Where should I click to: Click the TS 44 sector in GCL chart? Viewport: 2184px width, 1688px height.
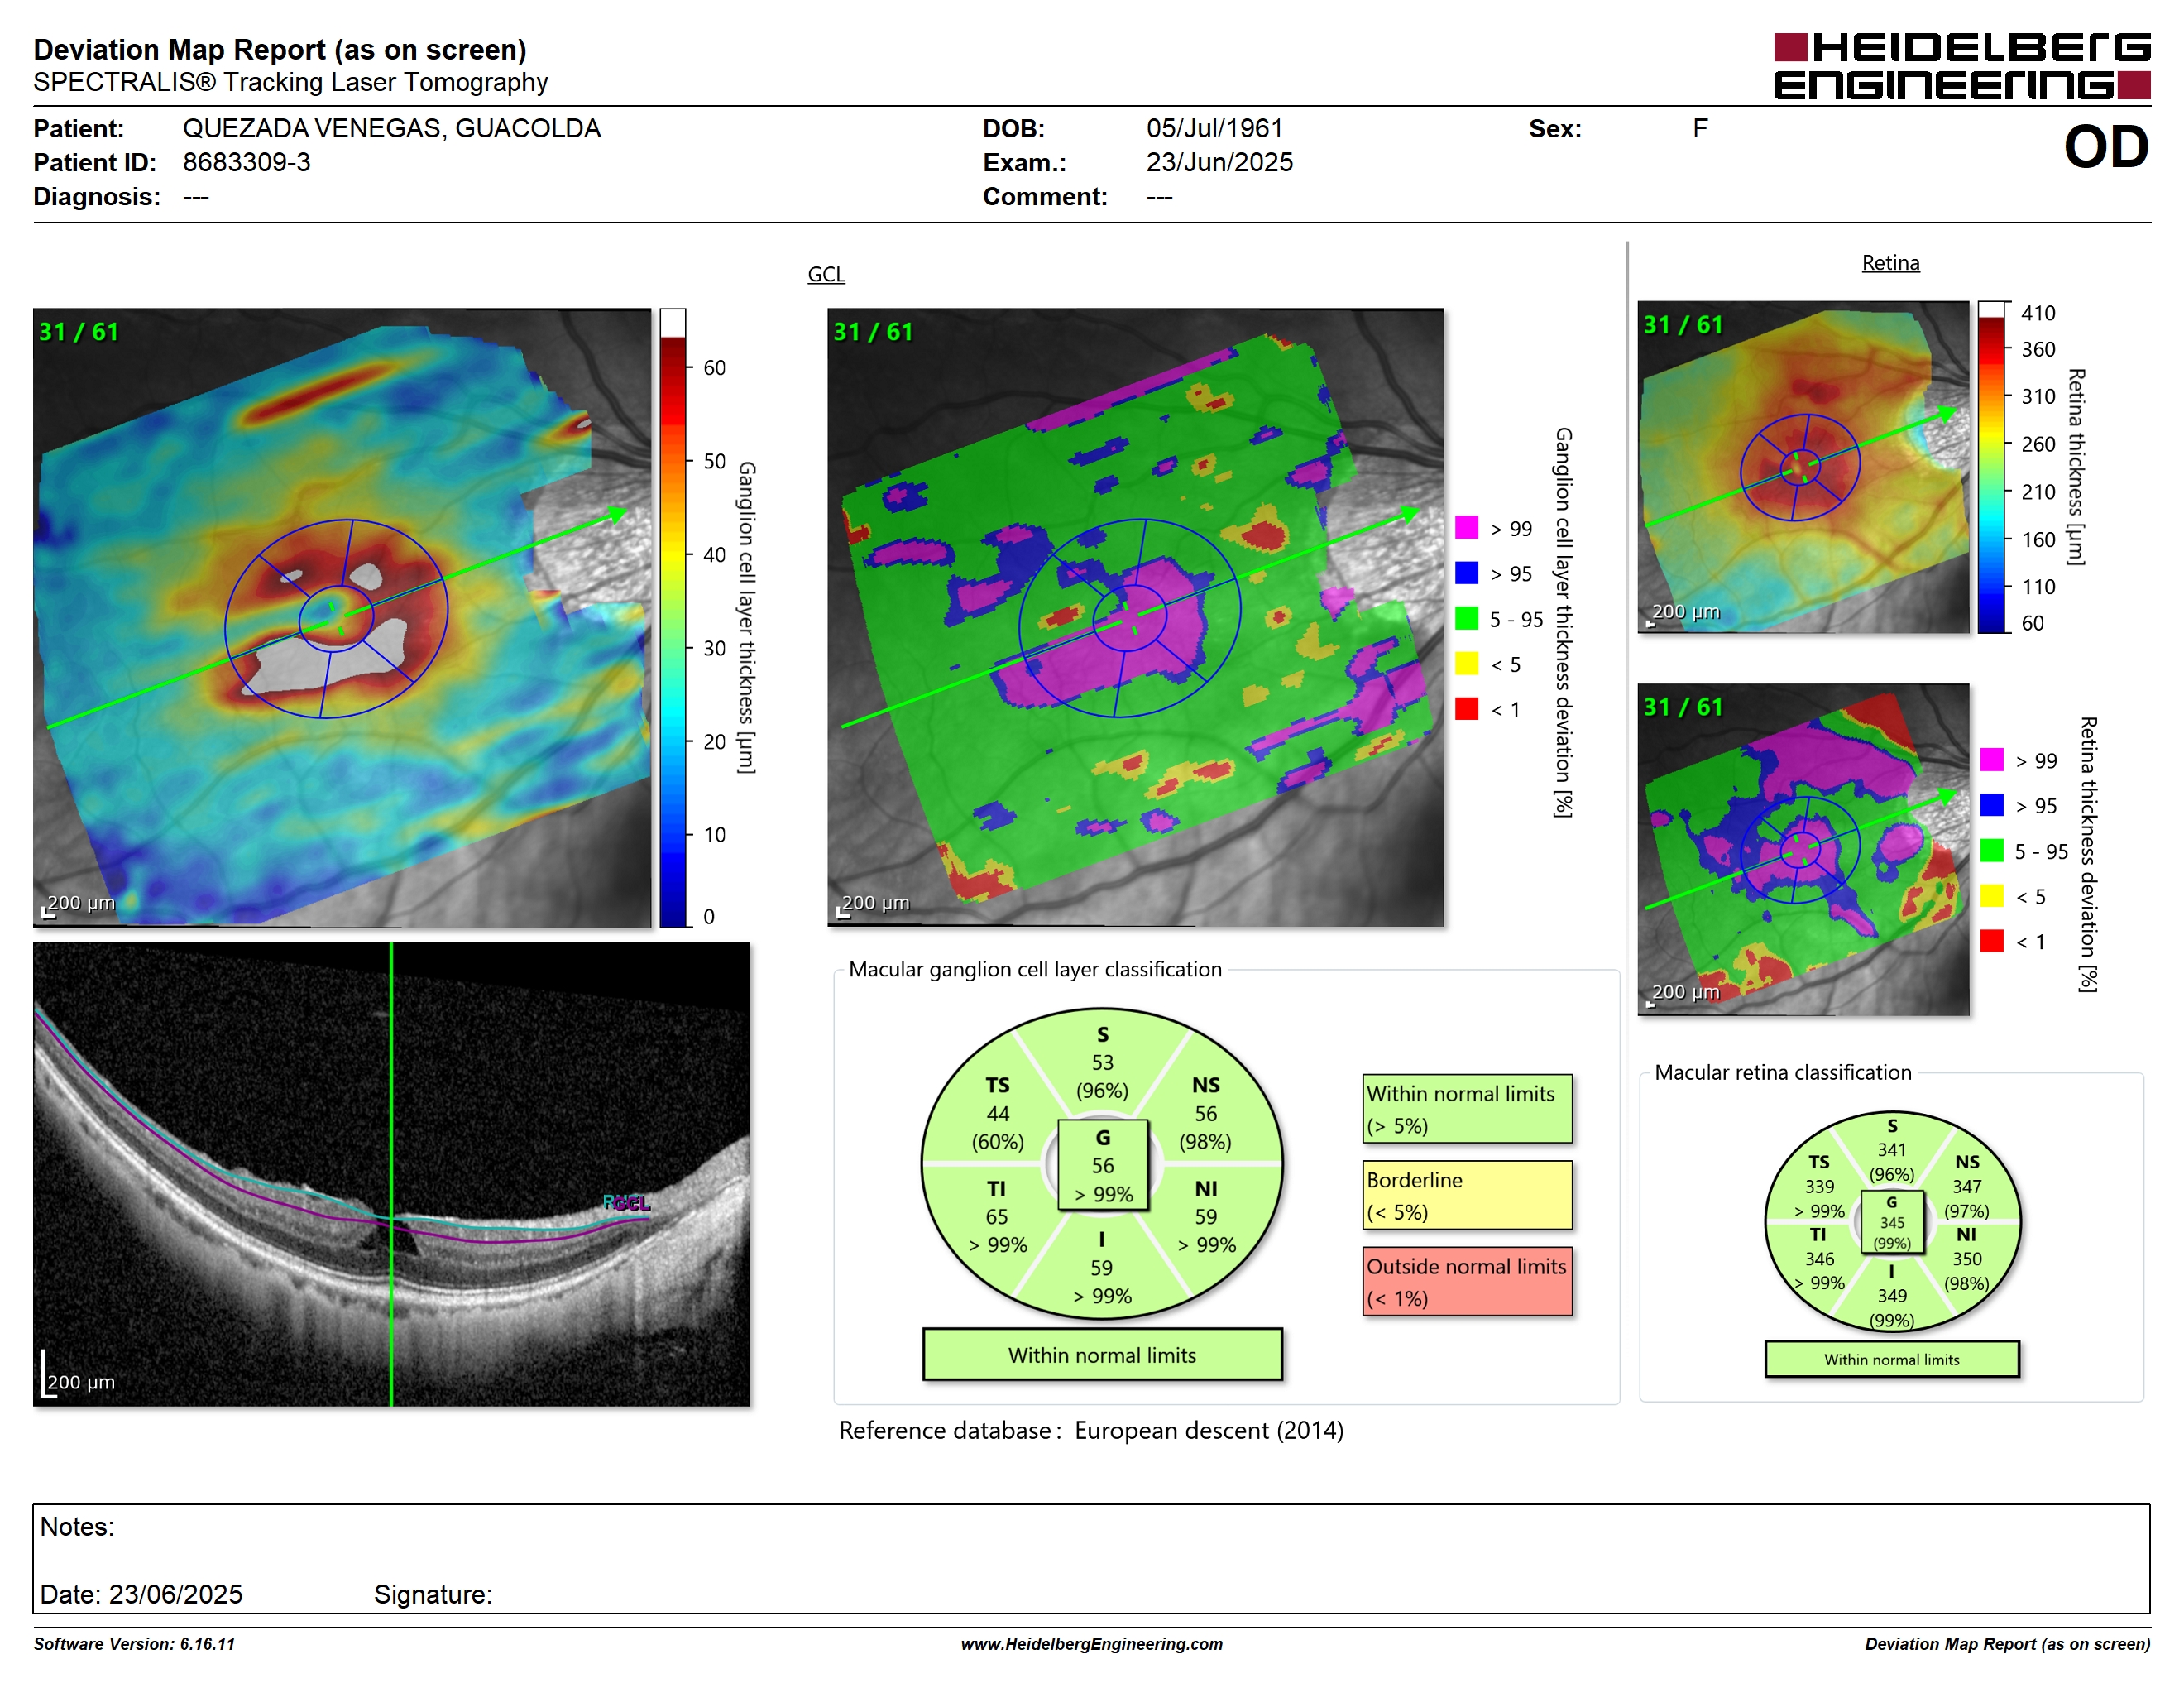click(997, 1113)
